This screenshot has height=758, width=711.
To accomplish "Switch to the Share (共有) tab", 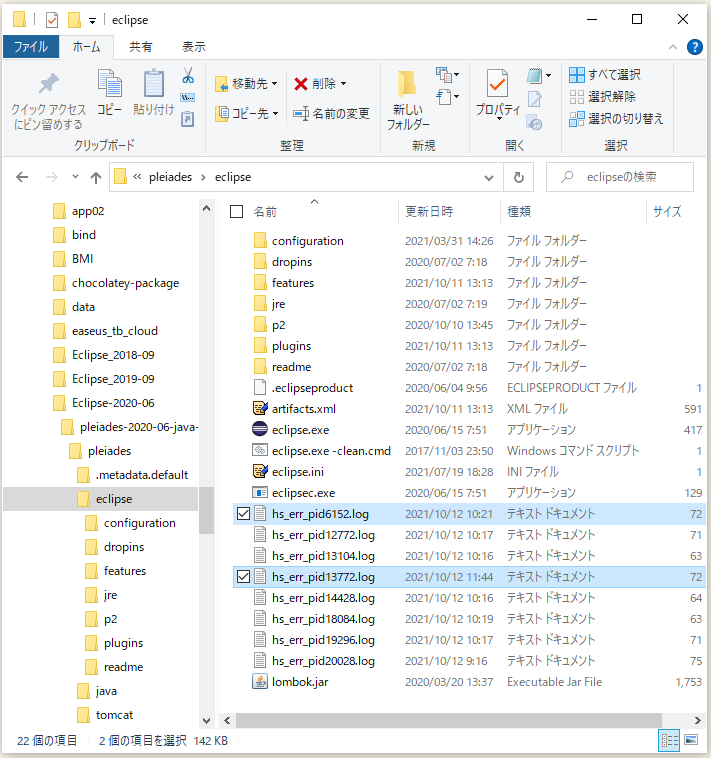I will click(x=141, y=47).
